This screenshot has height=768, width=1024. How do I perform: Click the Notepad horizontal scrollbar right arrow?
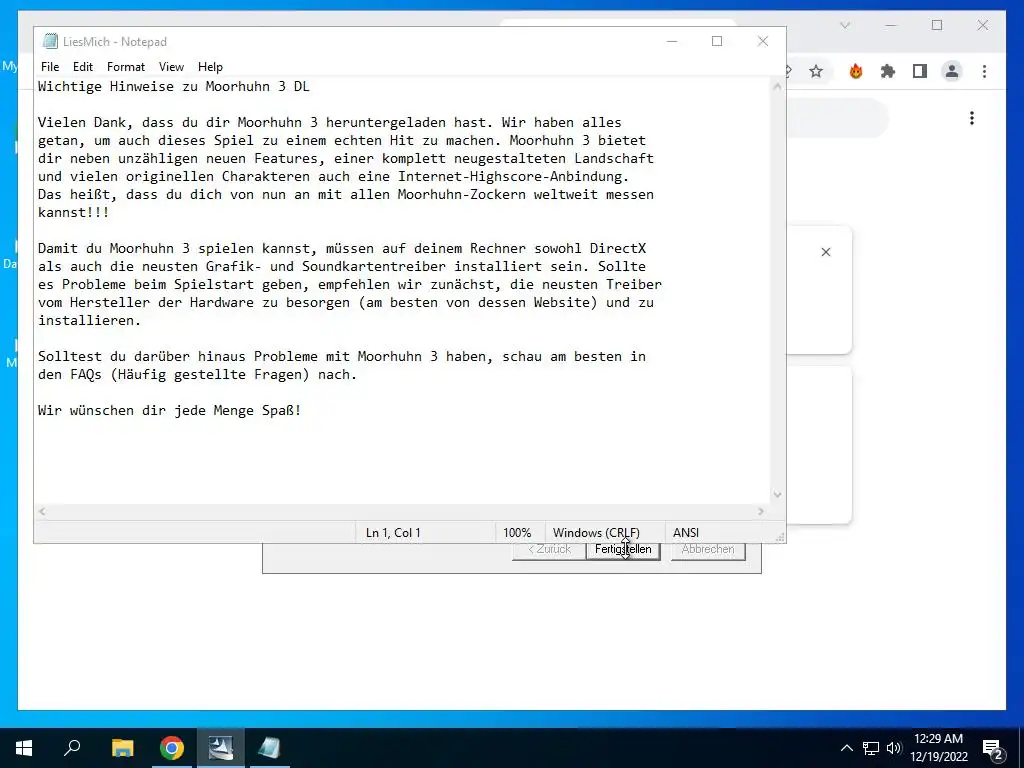(761, 511)
